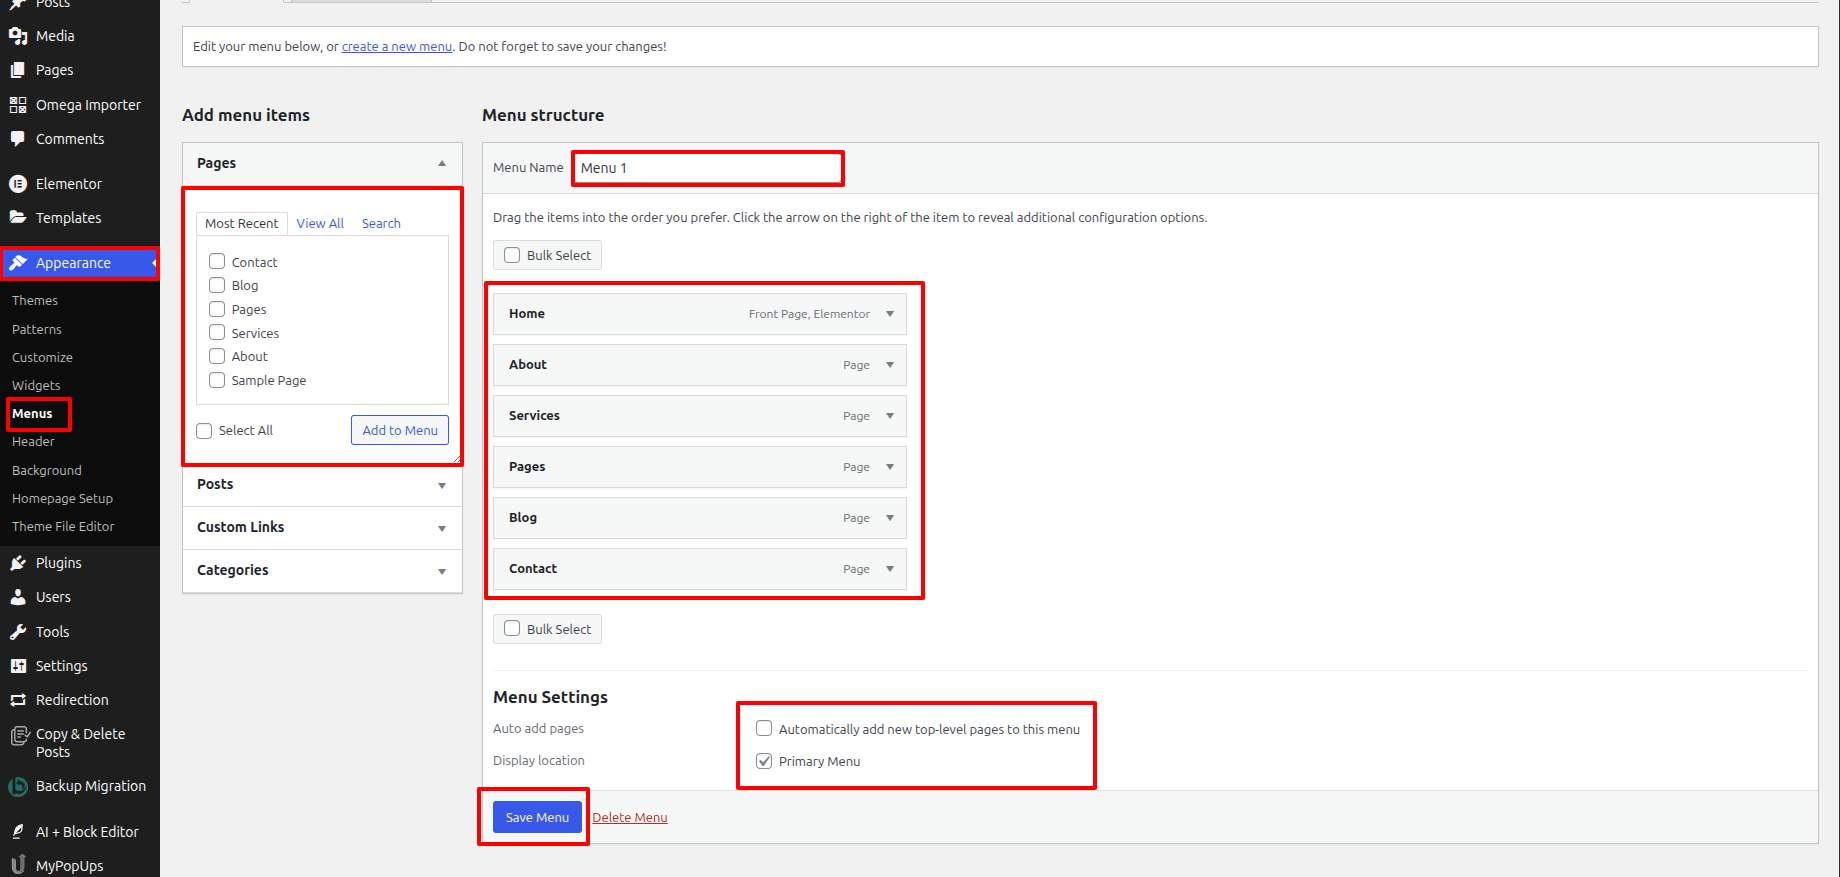This screenshot has height=877, width=1840.
Task: Open Redirection via its arrows icon
Action: point(18,700)
